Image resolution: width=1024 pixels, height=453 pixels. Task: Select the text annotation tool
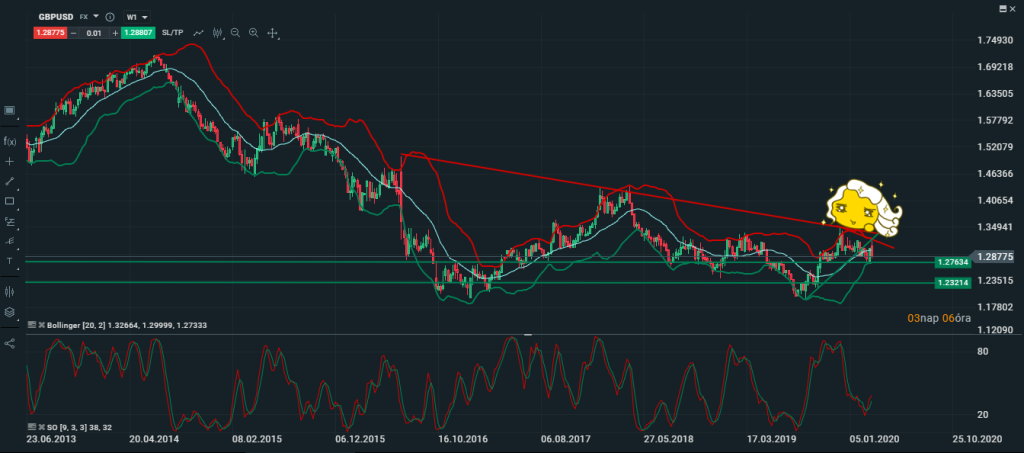(9, 260)
